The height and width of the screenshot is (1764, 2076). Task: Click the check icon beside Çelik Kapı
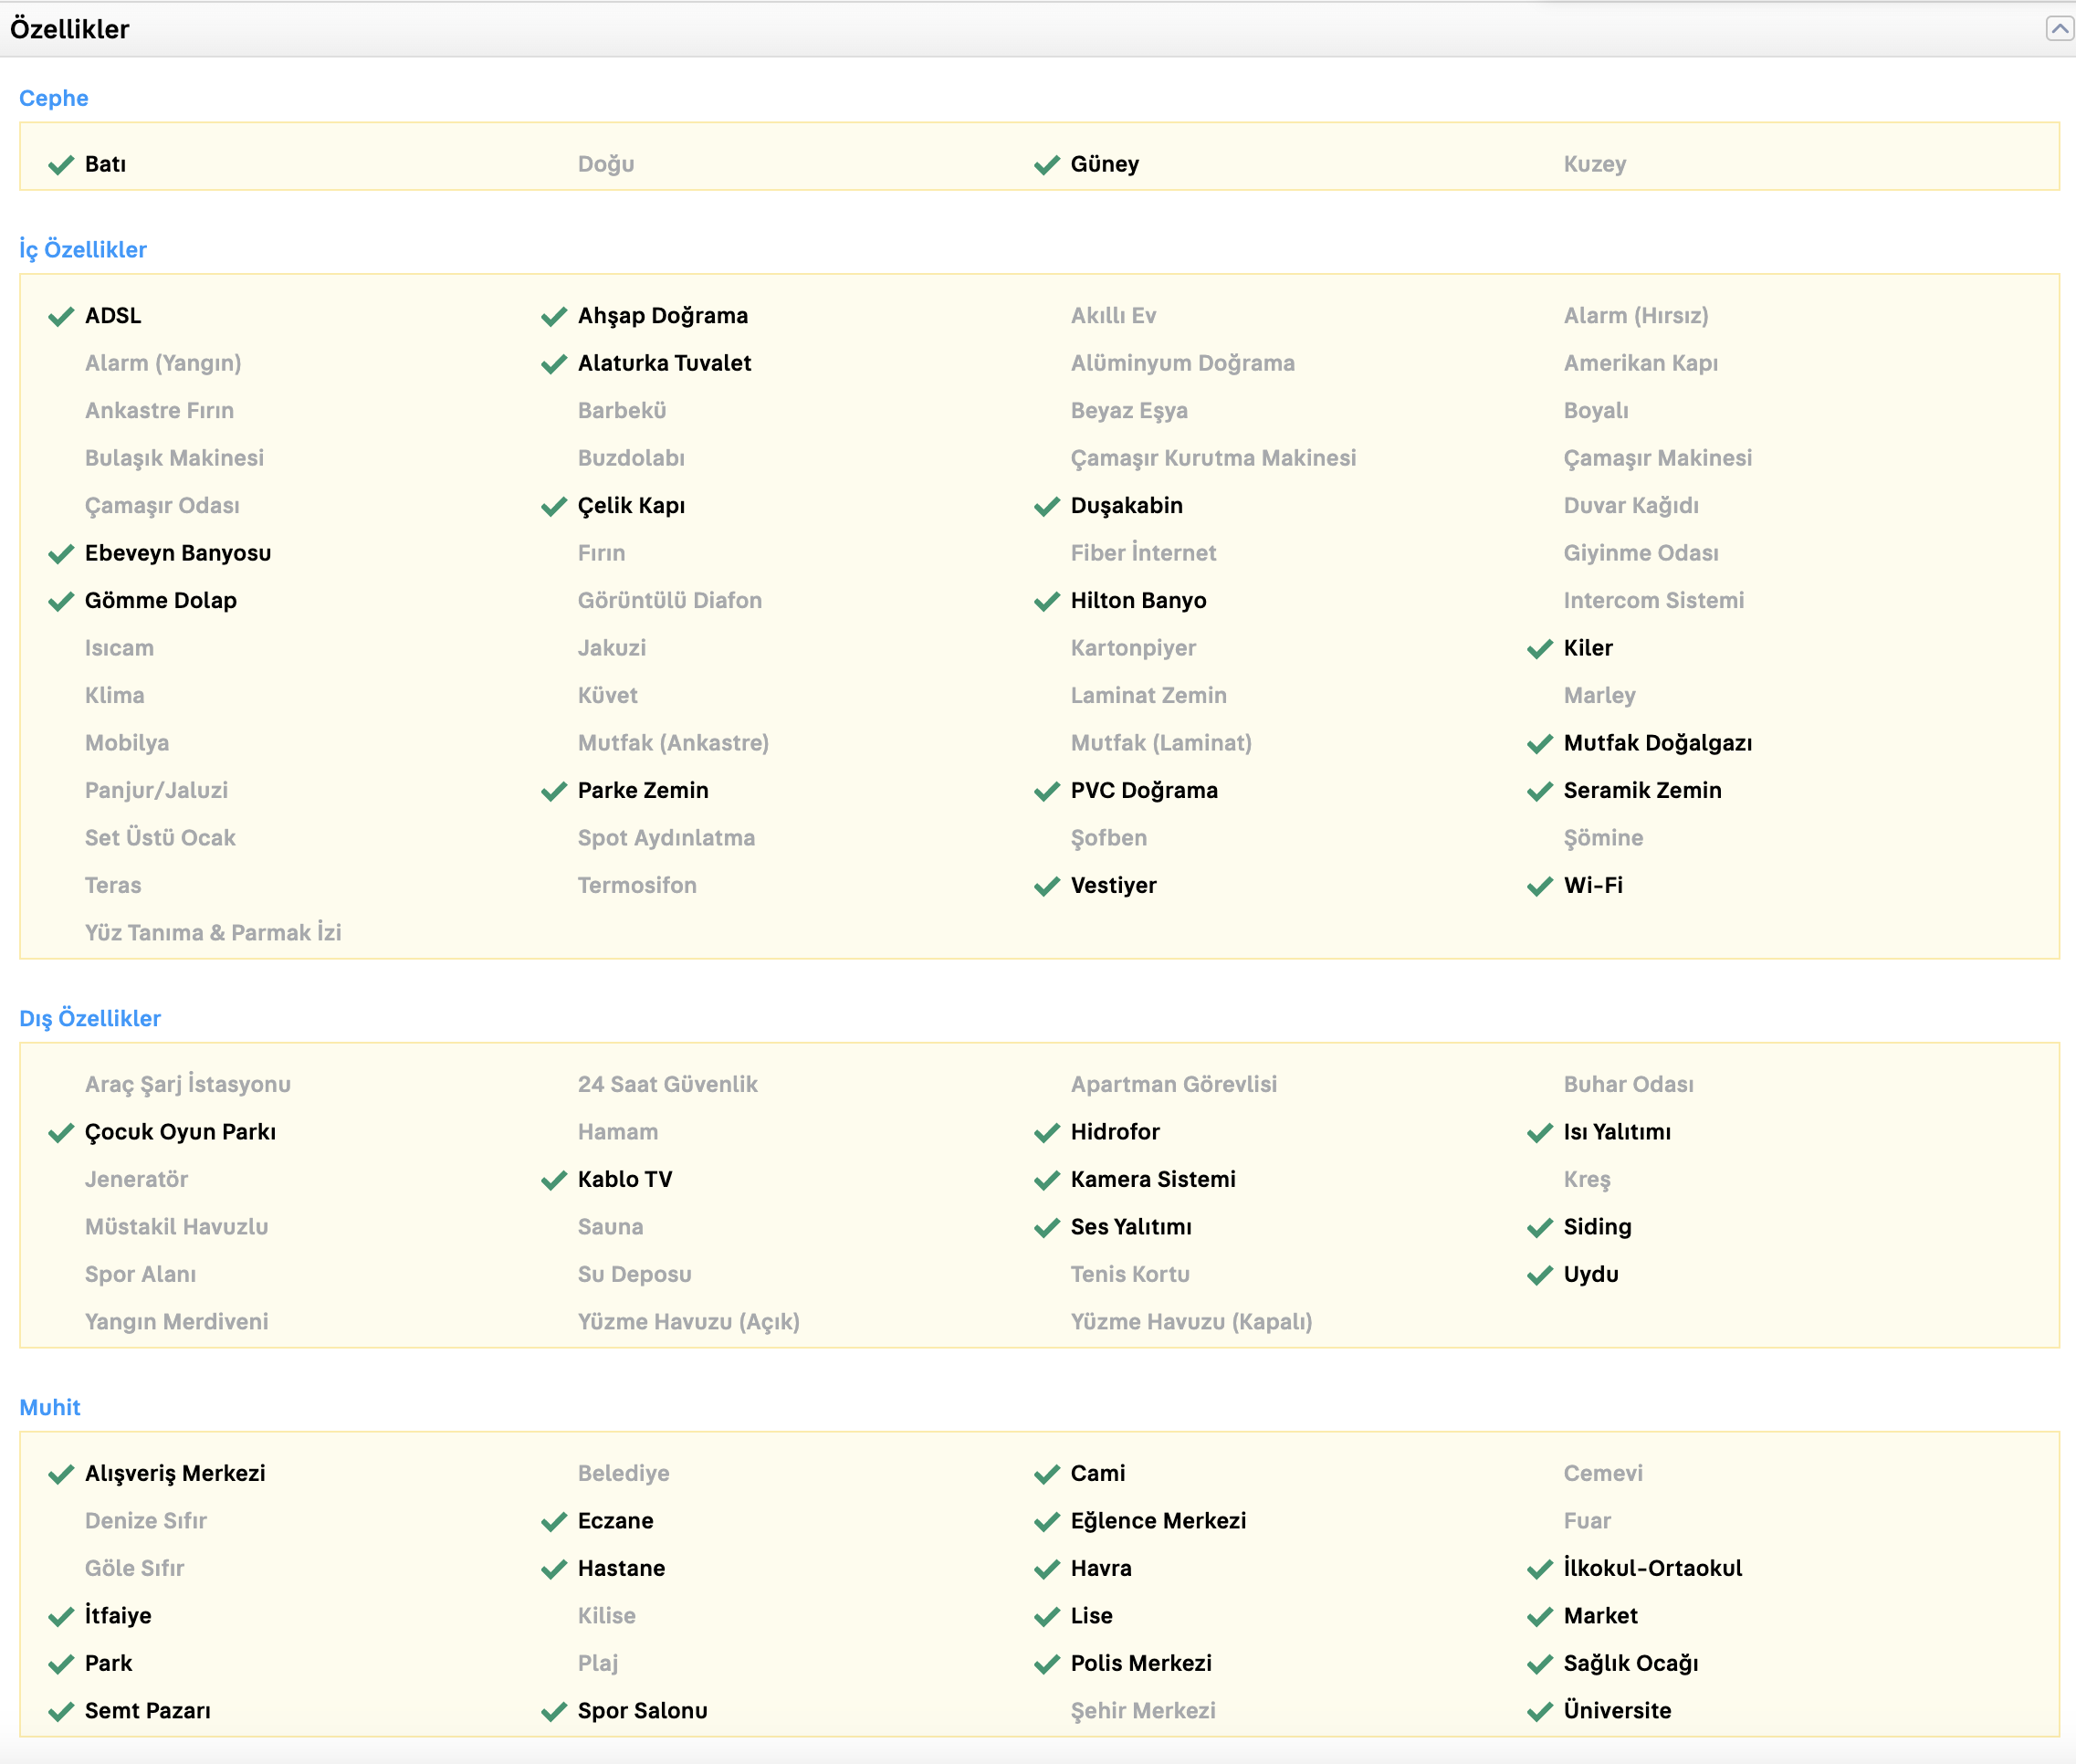[553, 507]
